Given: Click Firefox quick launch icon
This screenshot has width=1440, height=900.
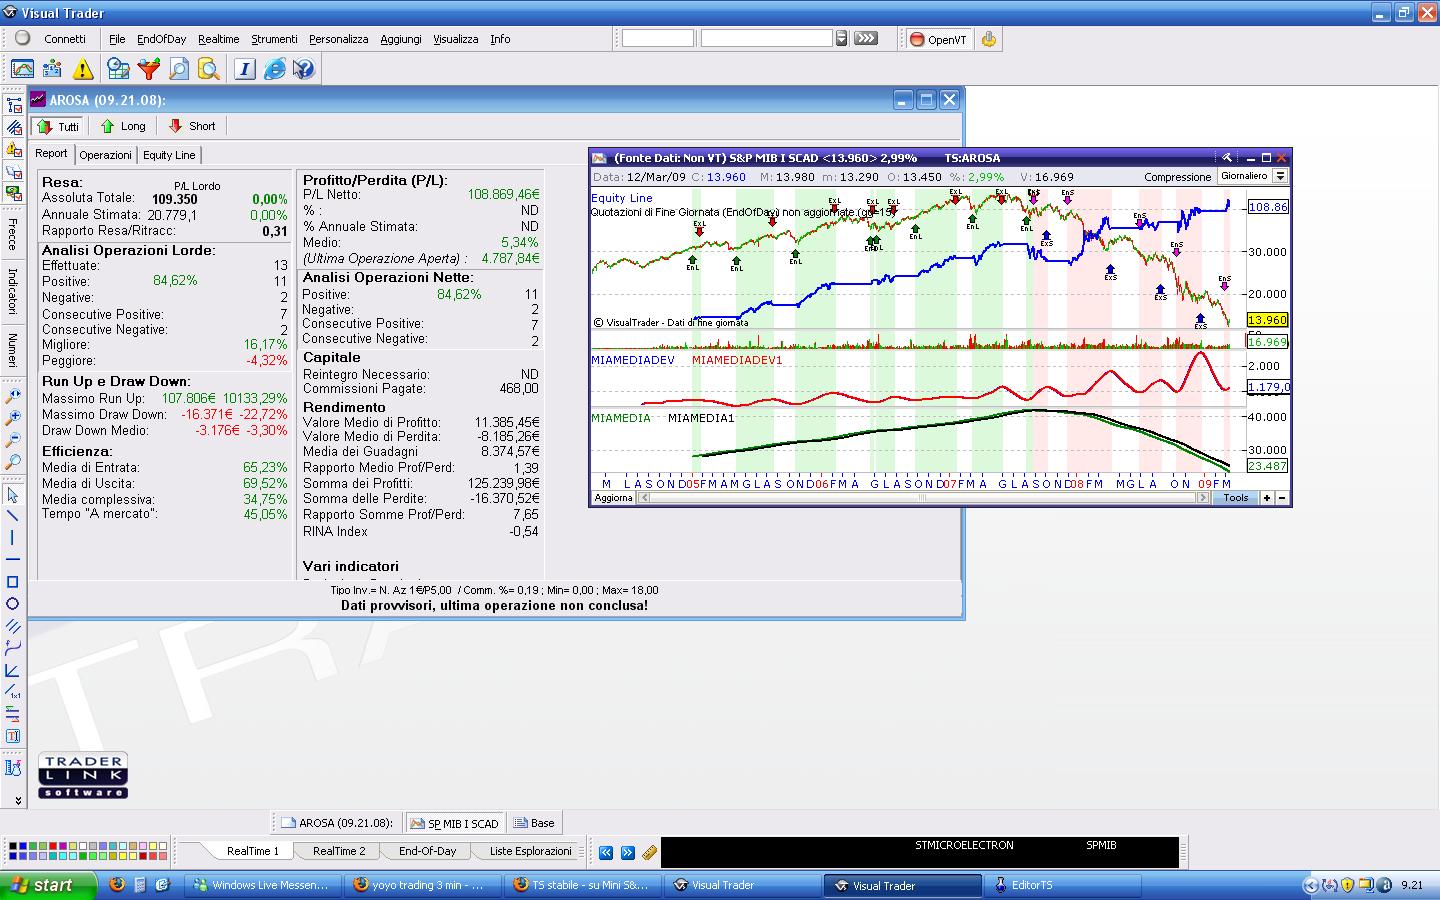Looking at the screenshot, I should [x=117, y=885].
